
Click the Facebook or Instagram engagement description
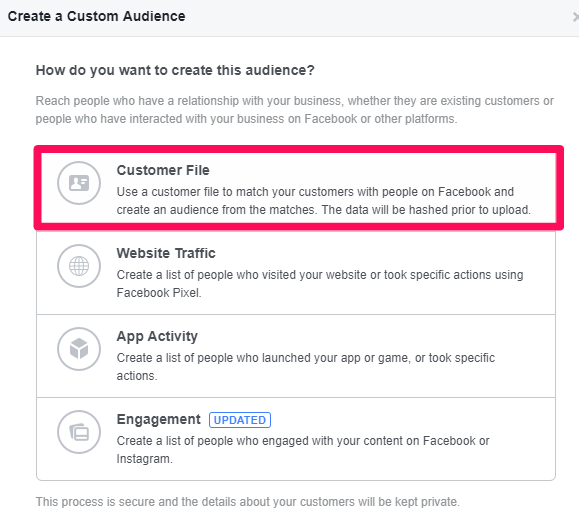(x=303, y=450)
